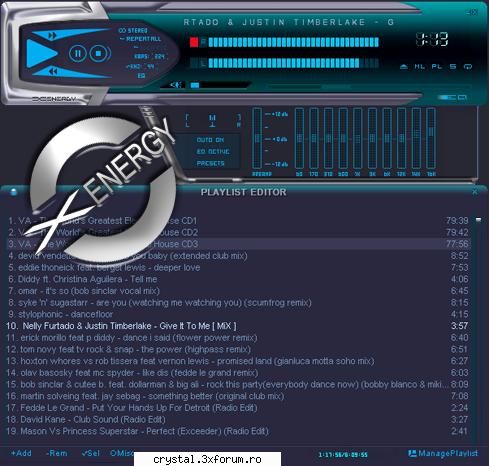
Task: Open the -Rem menu
Action: coord(57,453)
